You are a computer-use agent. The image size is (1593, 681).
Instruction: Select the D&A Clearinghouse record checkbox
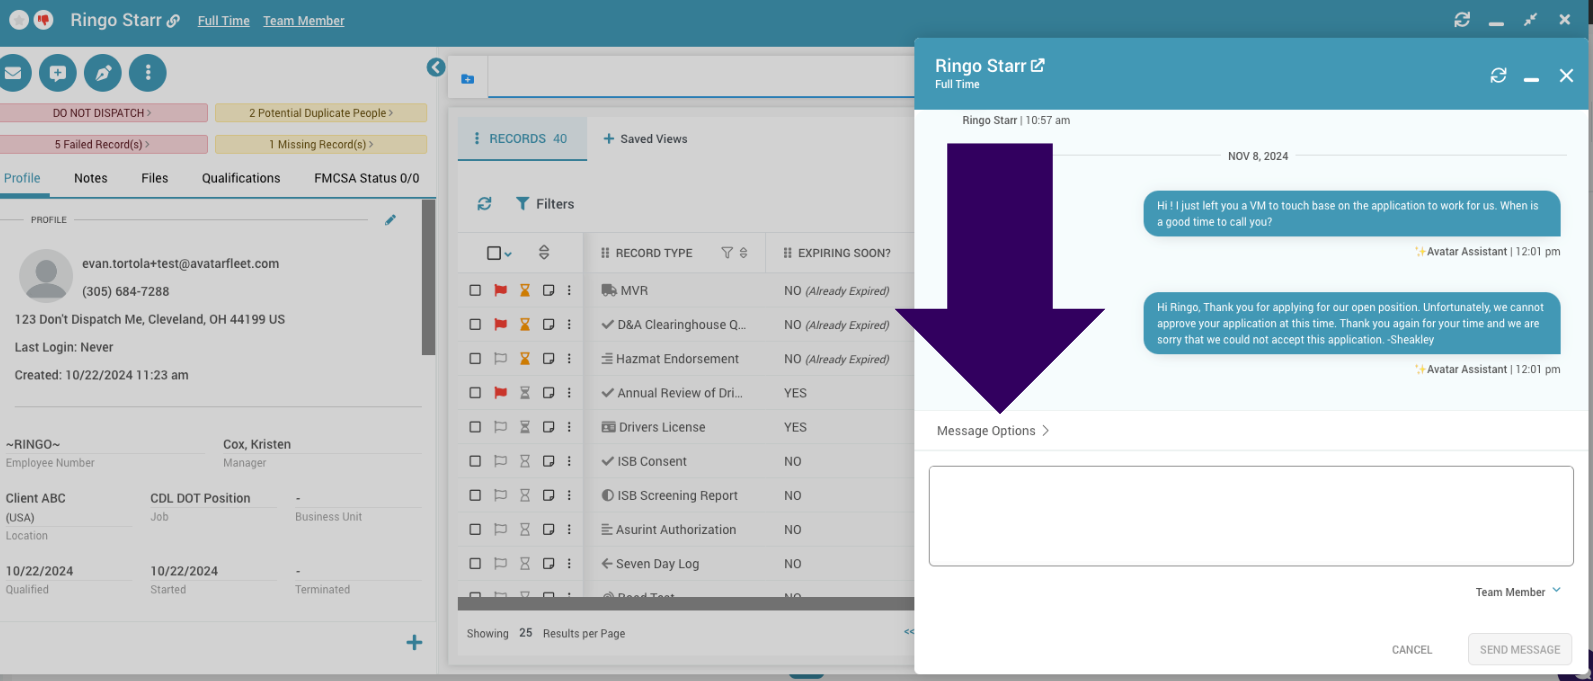pos(475,325)
